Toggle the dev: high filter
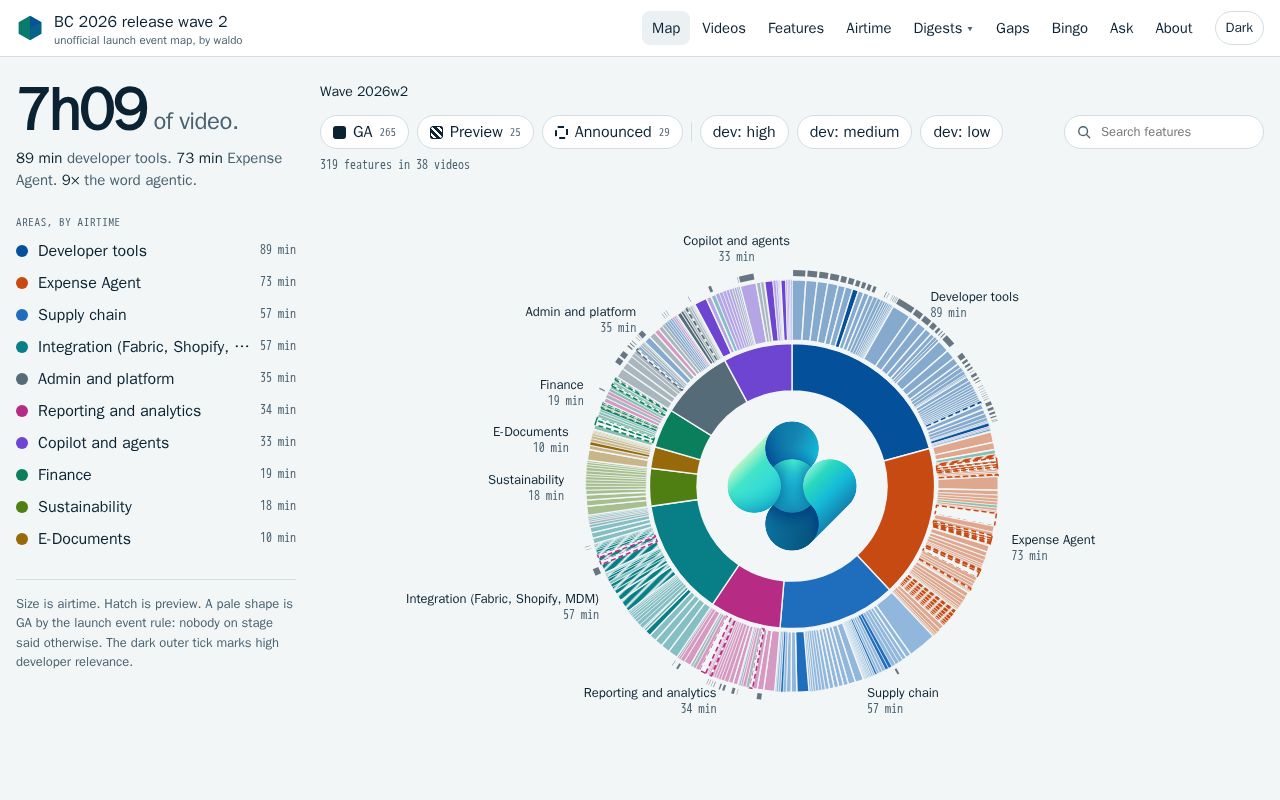 pyautogui.click(x=744, y=132)
